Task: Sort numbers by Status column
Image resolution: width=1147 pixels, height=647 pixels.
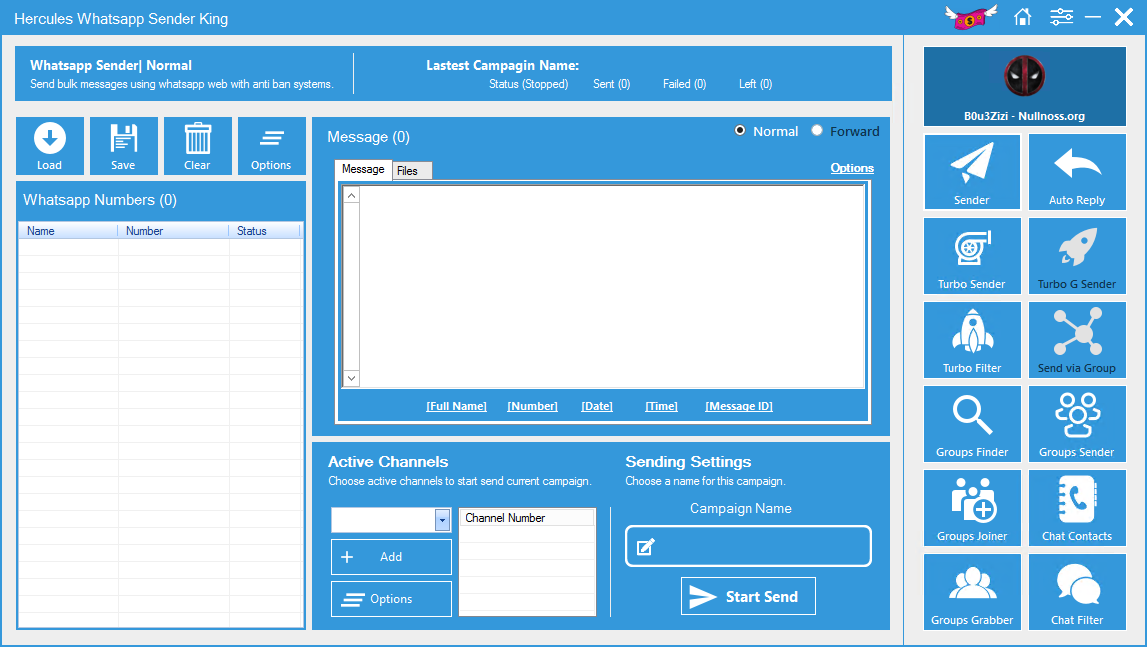Action: pos(264,231)
